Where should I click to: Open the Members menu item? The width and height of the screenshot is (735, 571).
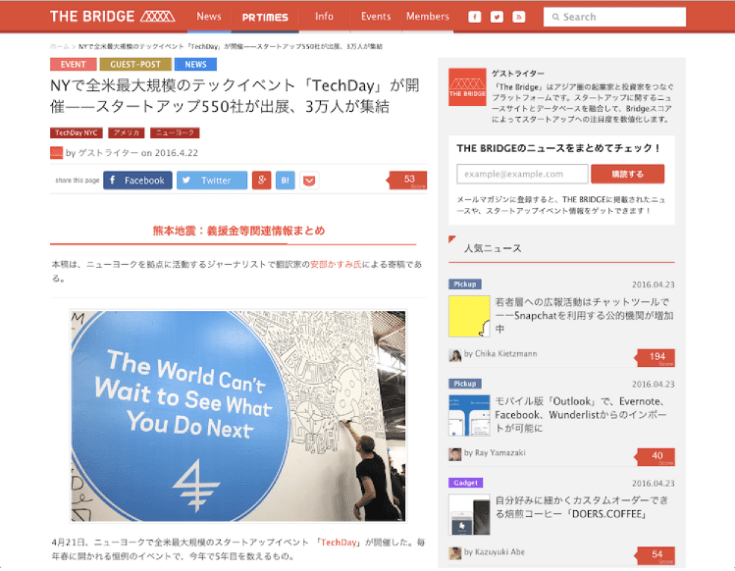(428, 17)
